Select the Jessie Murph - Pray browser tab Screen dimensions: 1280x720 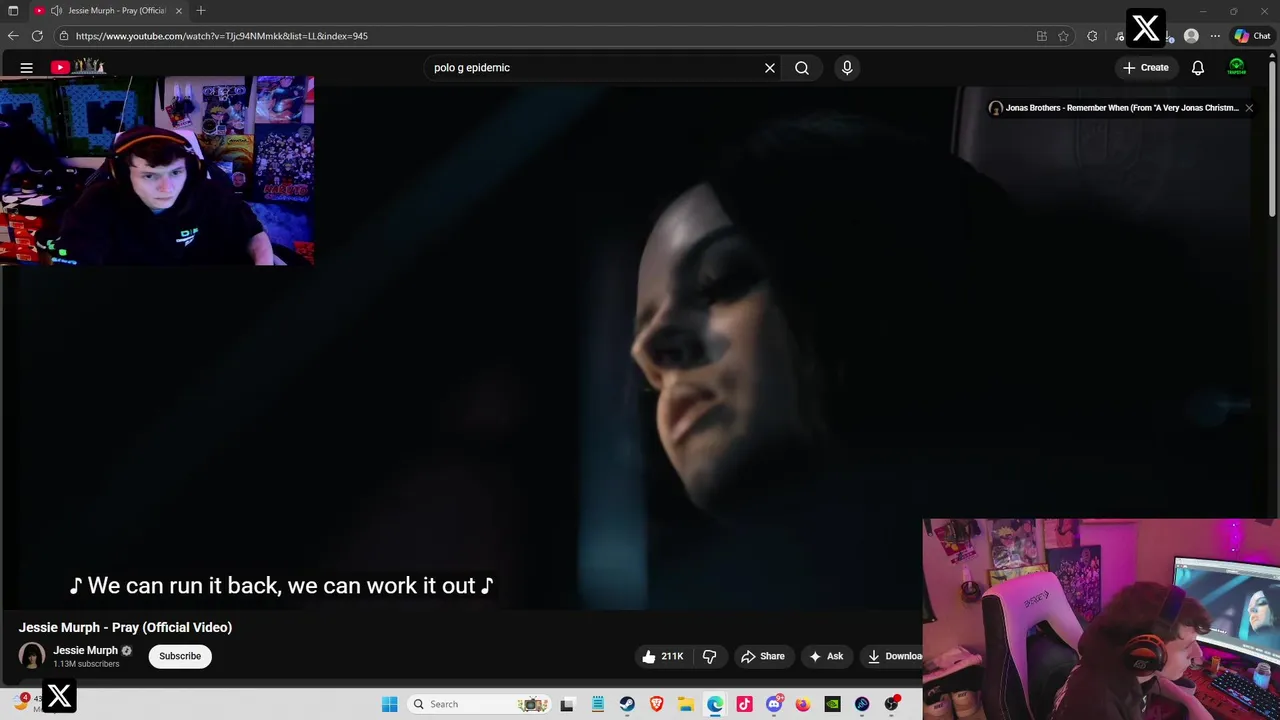(110, 10)
